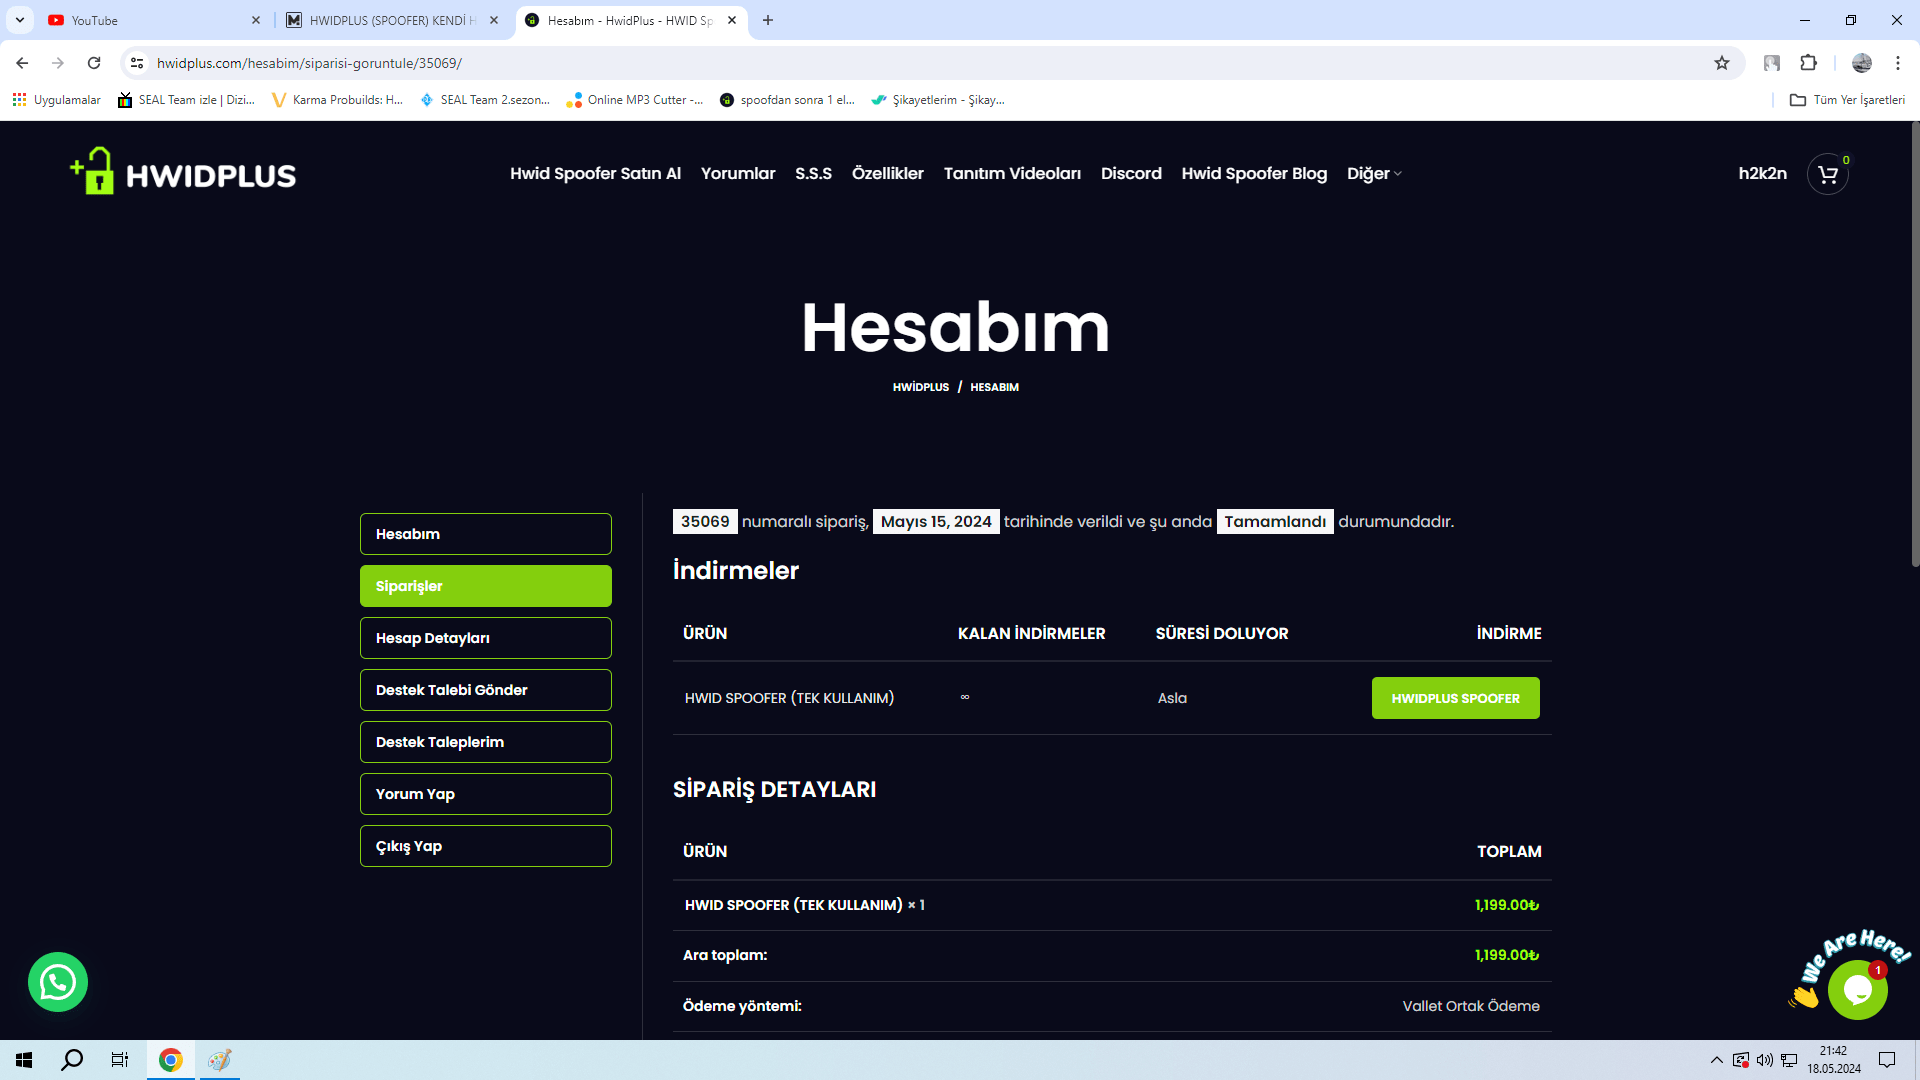Reload the current page
Image resolution: width=1920 pixels, height=1080 pixels.
pos(94,63)
